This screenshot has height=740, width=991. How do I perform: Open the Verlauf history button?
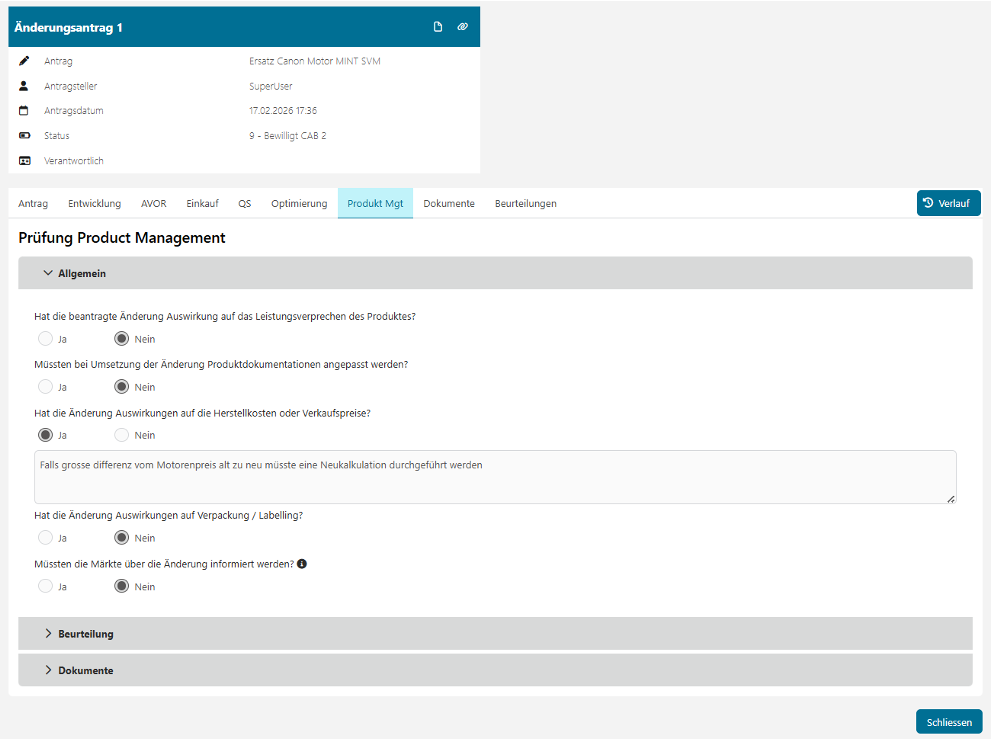point(949,203)
